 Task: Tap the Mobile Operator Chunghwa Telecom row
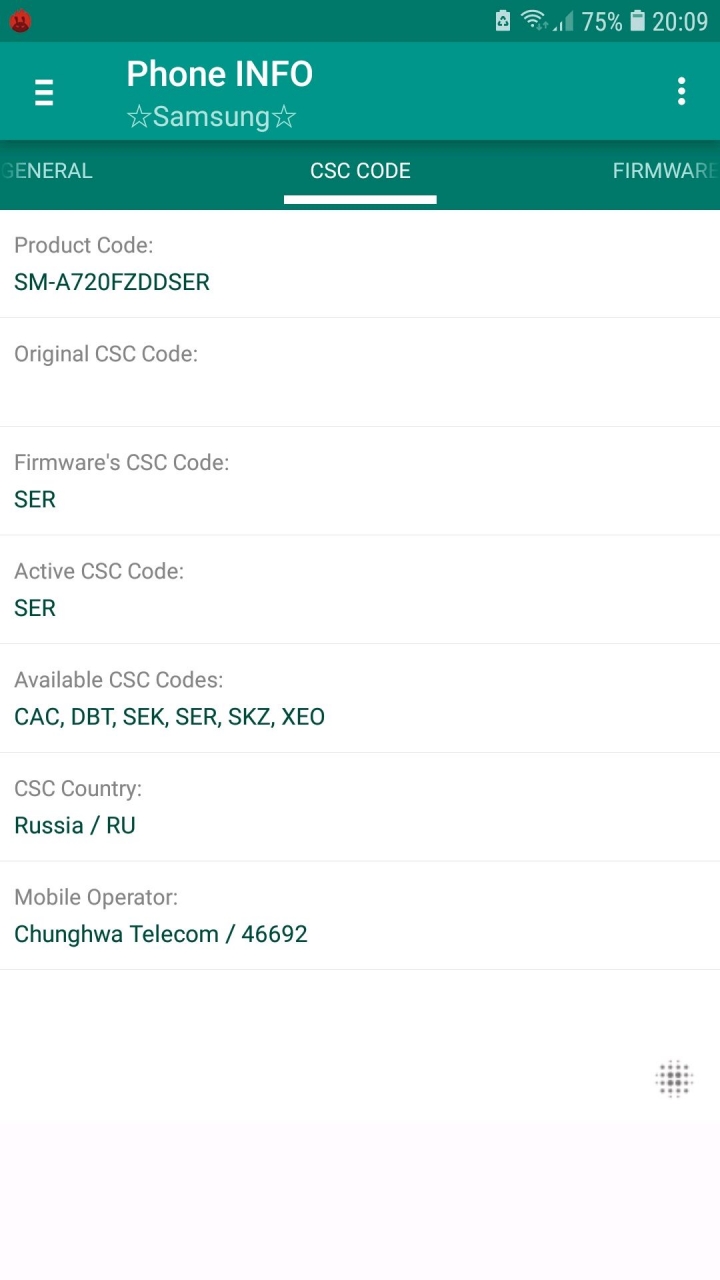(x=360, y=916)
